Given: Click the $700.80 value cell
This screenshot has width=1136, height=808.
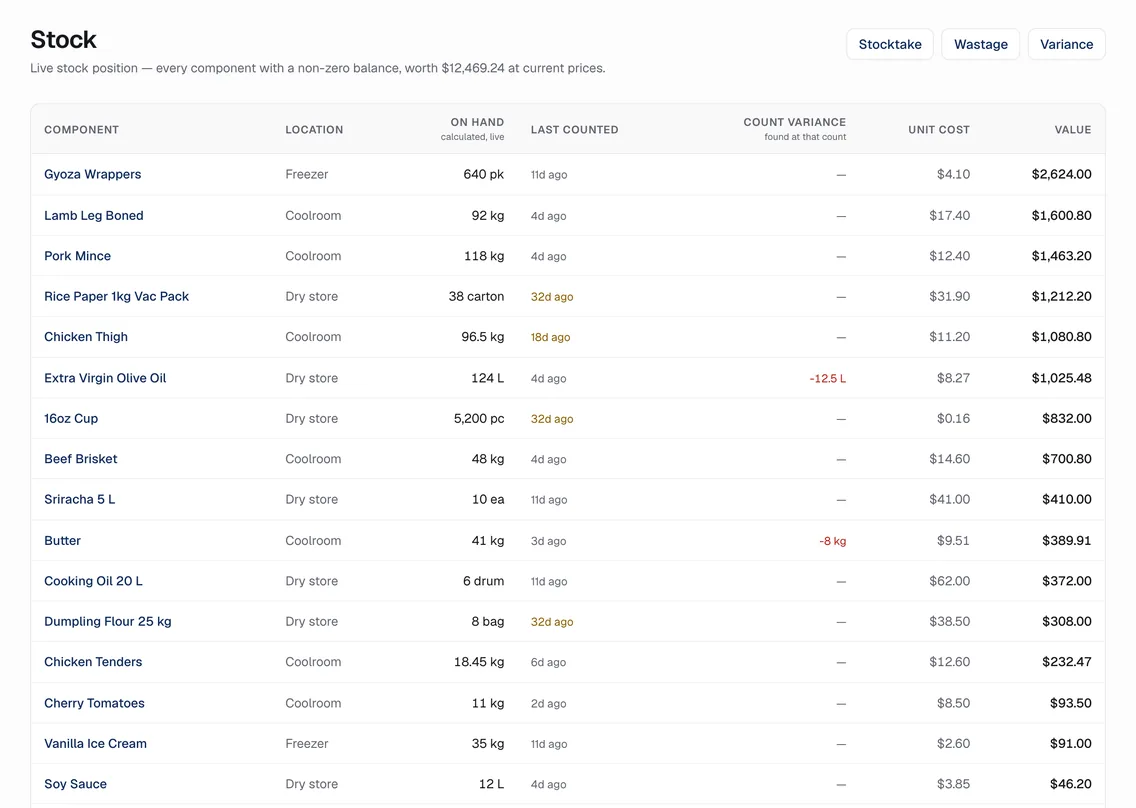Looking at the screenshot, I should point(1066,459).
